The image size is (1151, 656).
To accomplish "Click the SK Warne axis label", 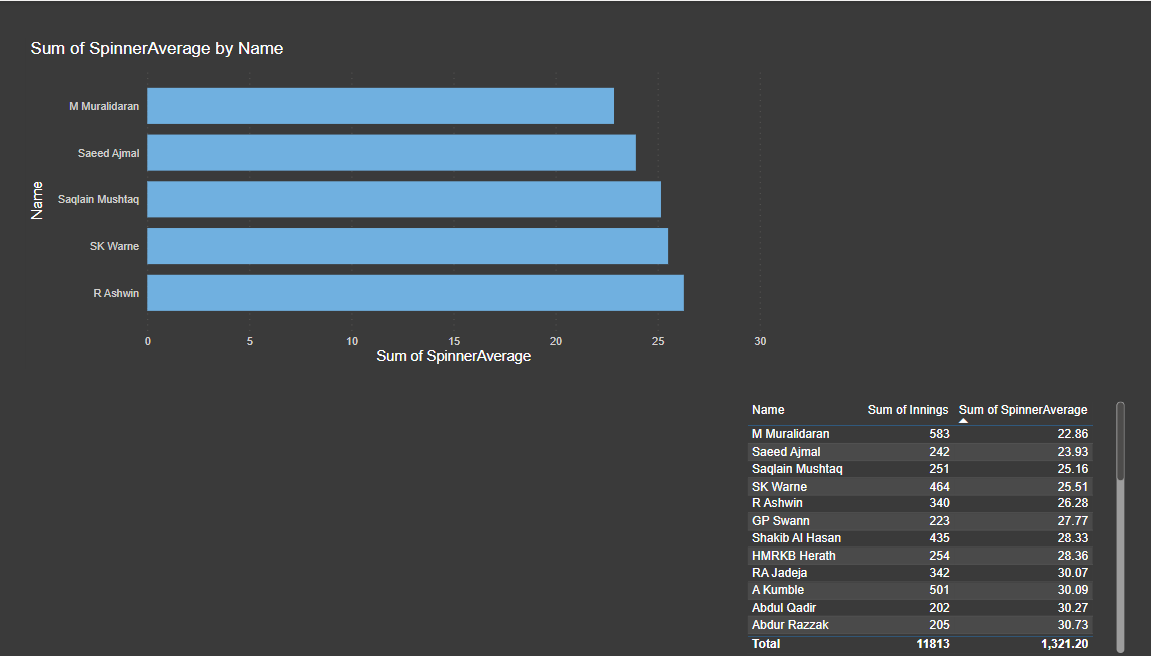I will pyautogui.click(x=114, y=246).
